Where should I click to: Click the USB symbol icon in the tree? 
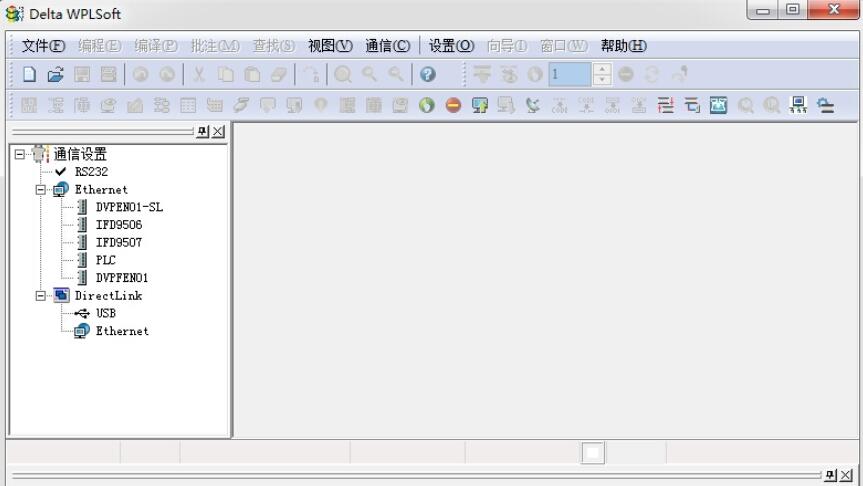pos(82,313)
